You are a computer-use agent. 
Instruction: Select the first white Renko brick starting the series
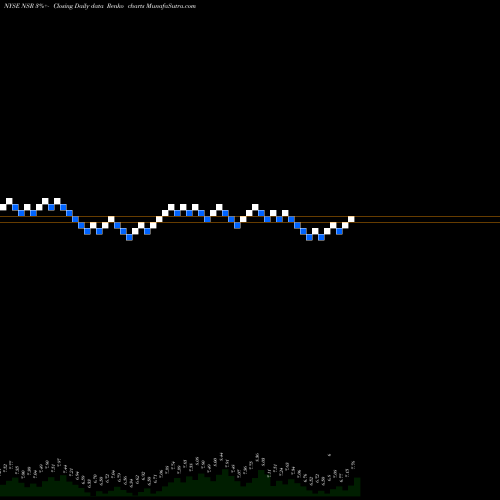(x=3, y=207)
